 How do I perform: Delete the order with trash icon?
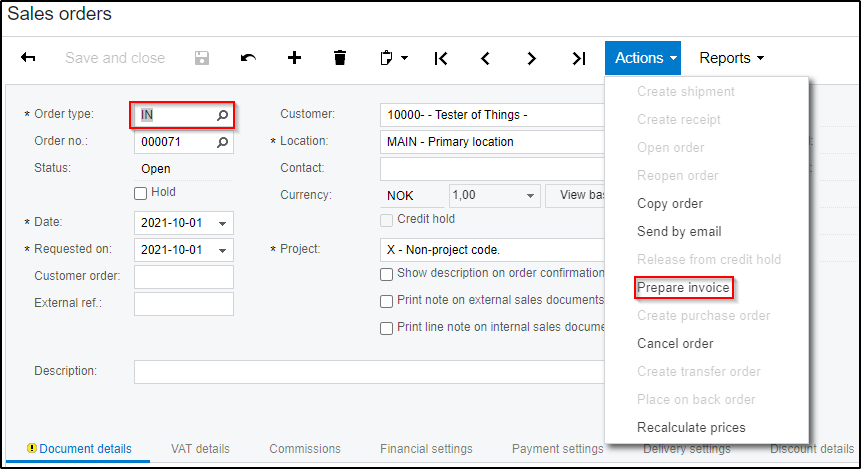(x=340, y=58)
